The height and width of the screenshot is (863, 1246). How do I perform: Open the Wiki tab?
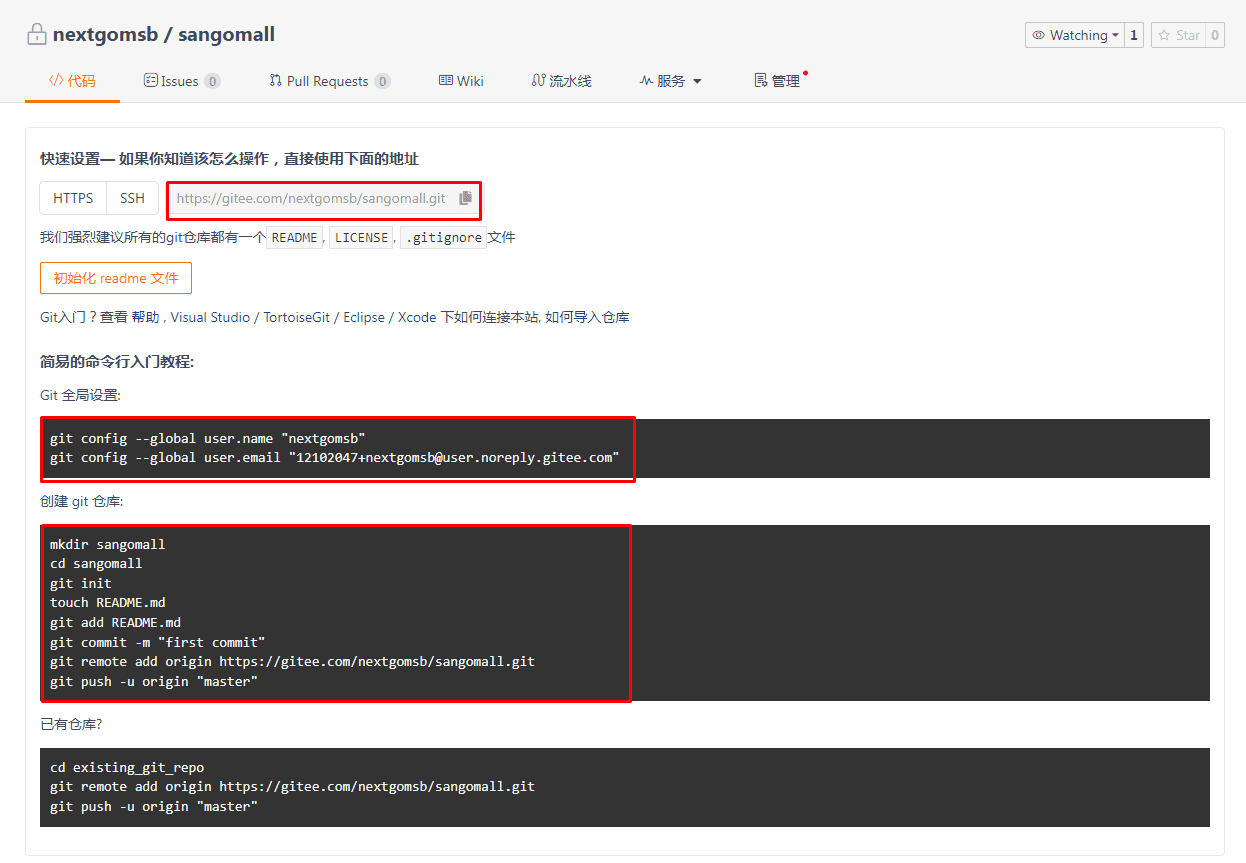pos(461,81)
